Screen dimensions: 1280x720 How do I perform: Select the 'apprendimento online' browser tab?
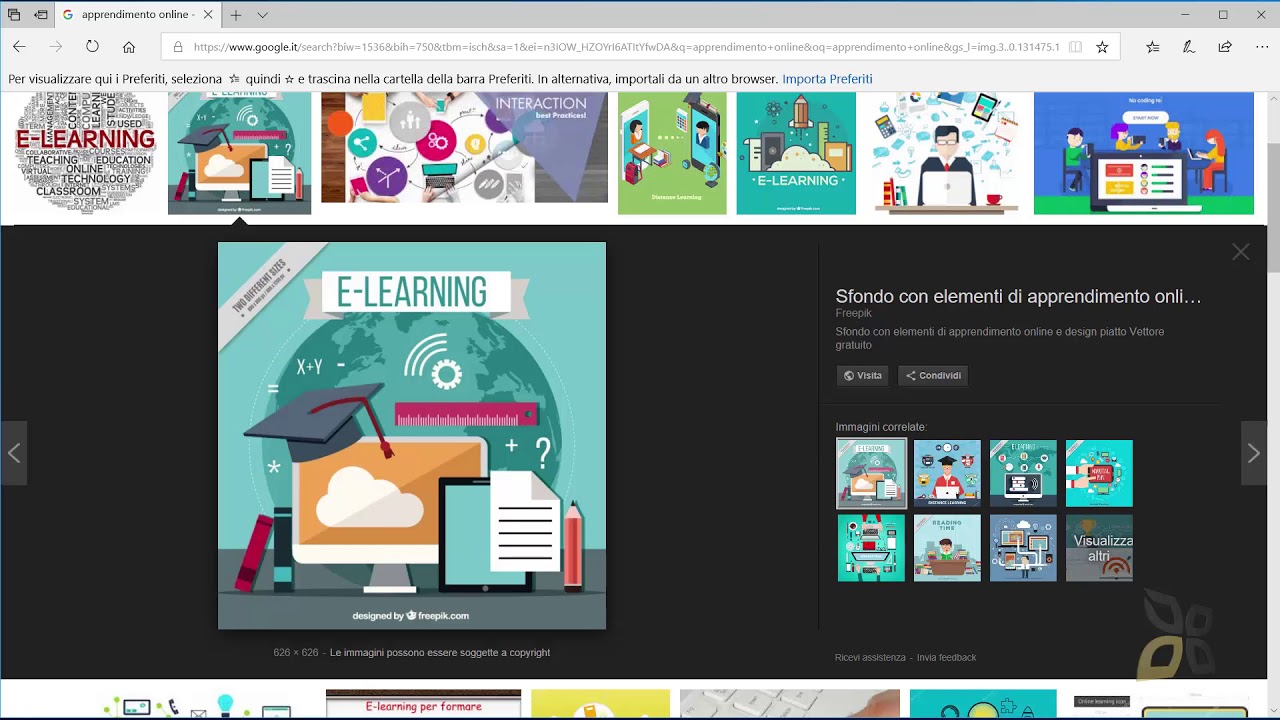[x=137, y=15]
